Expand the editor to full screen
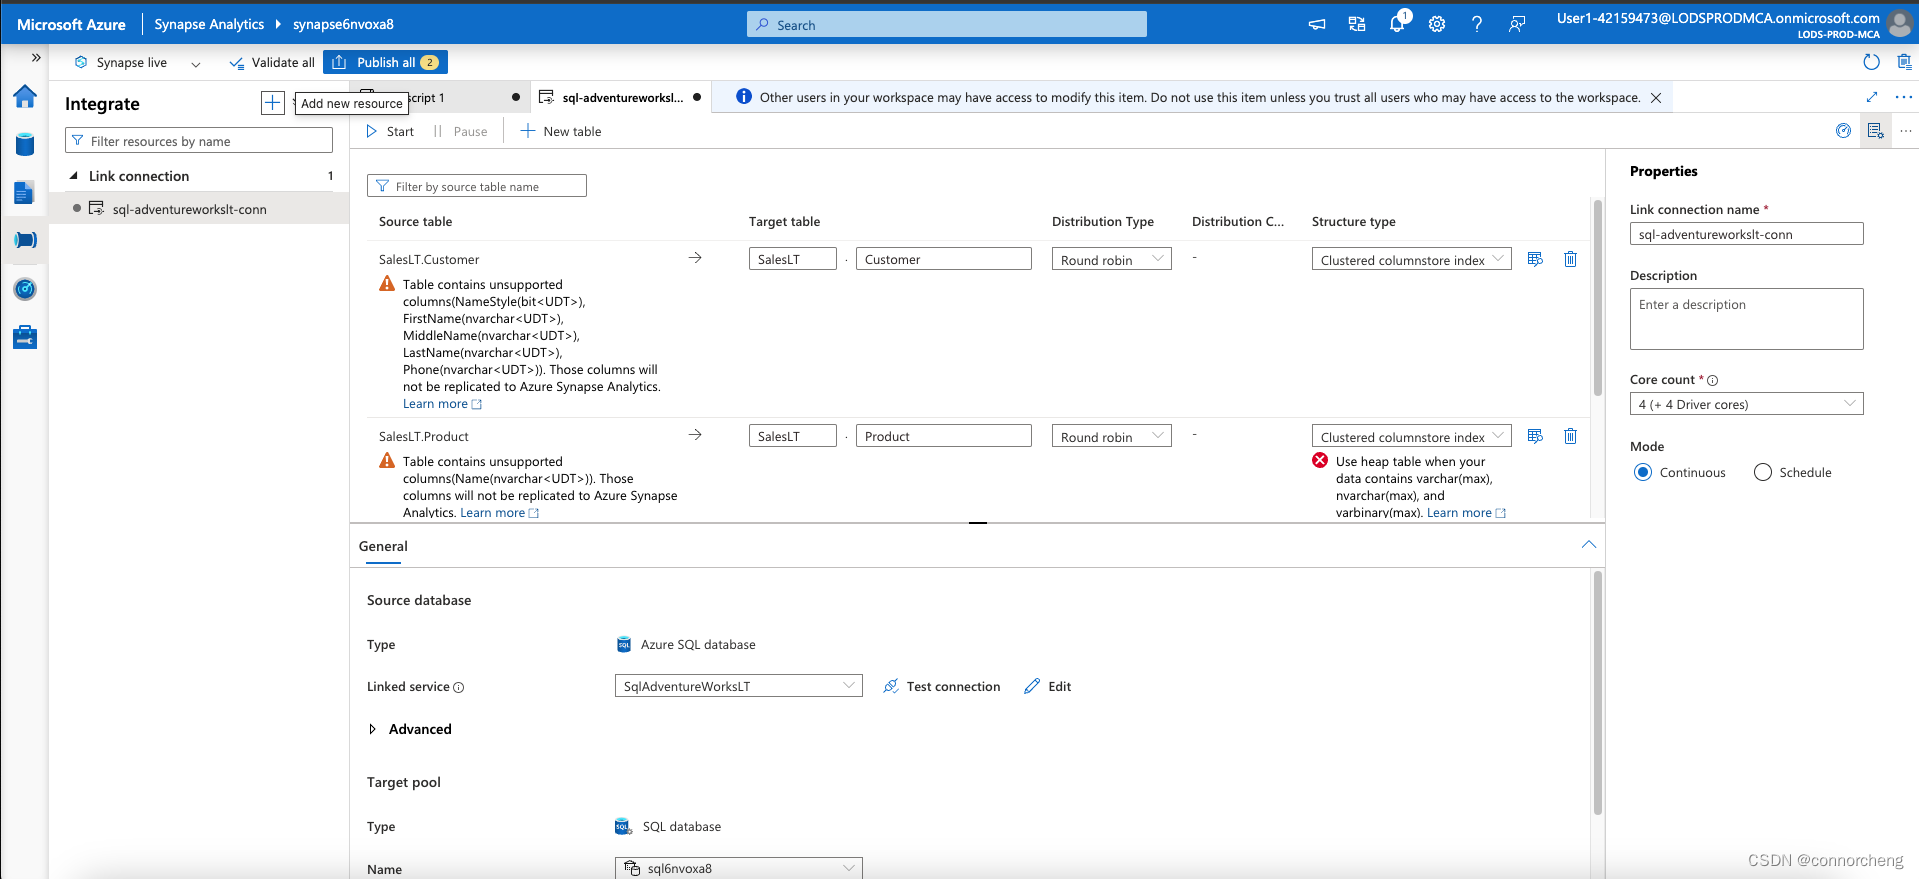The image size is (1919, 879). click(1872, 97)
